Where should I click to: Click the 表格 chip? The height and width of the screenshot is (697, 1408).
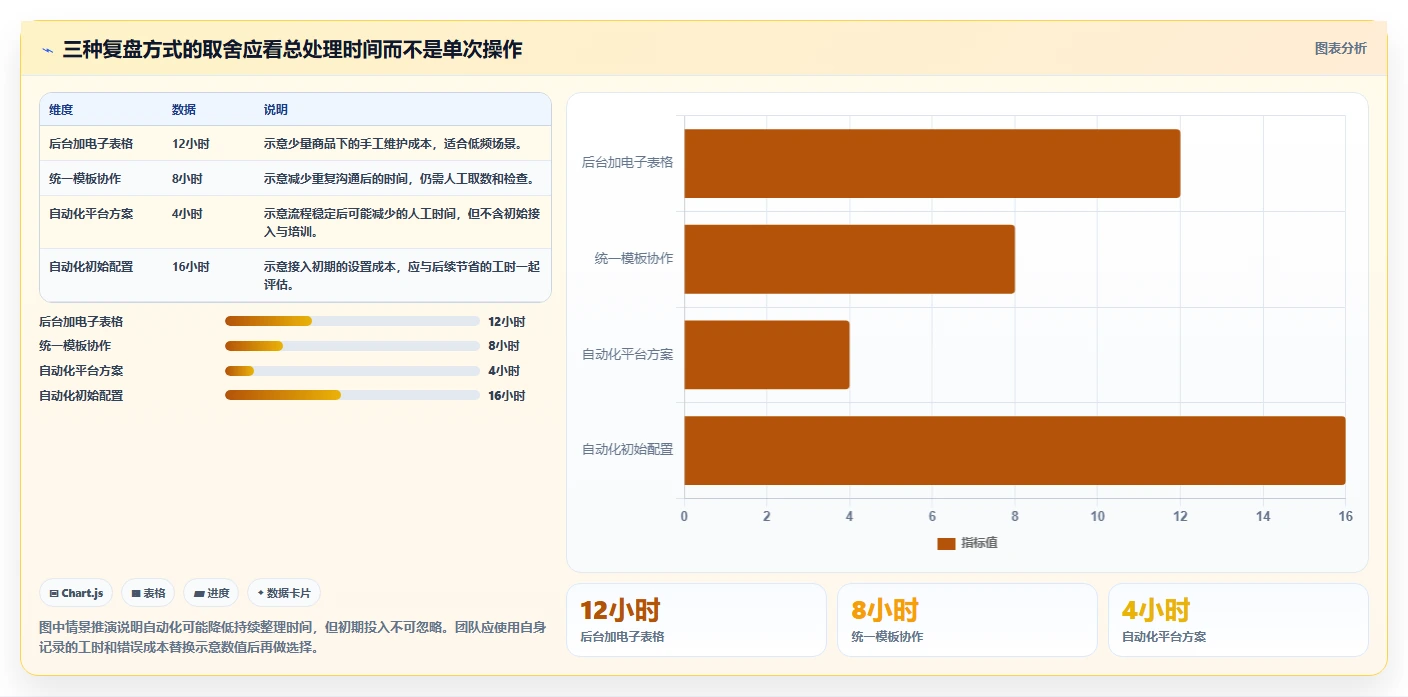pos(148,593)
